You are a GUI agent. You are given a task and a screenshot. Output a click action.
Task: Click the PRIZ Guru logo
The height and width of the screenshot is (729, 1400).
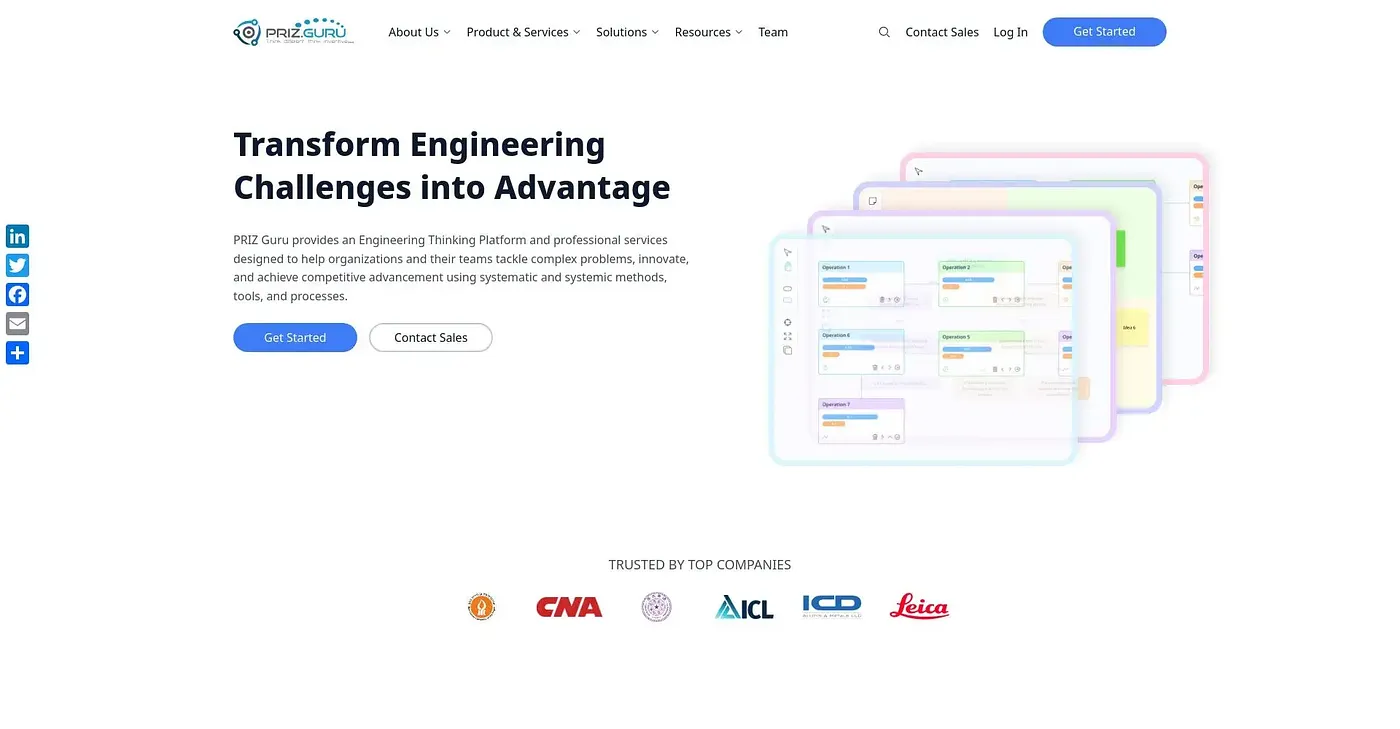click(x=296, y=32)
